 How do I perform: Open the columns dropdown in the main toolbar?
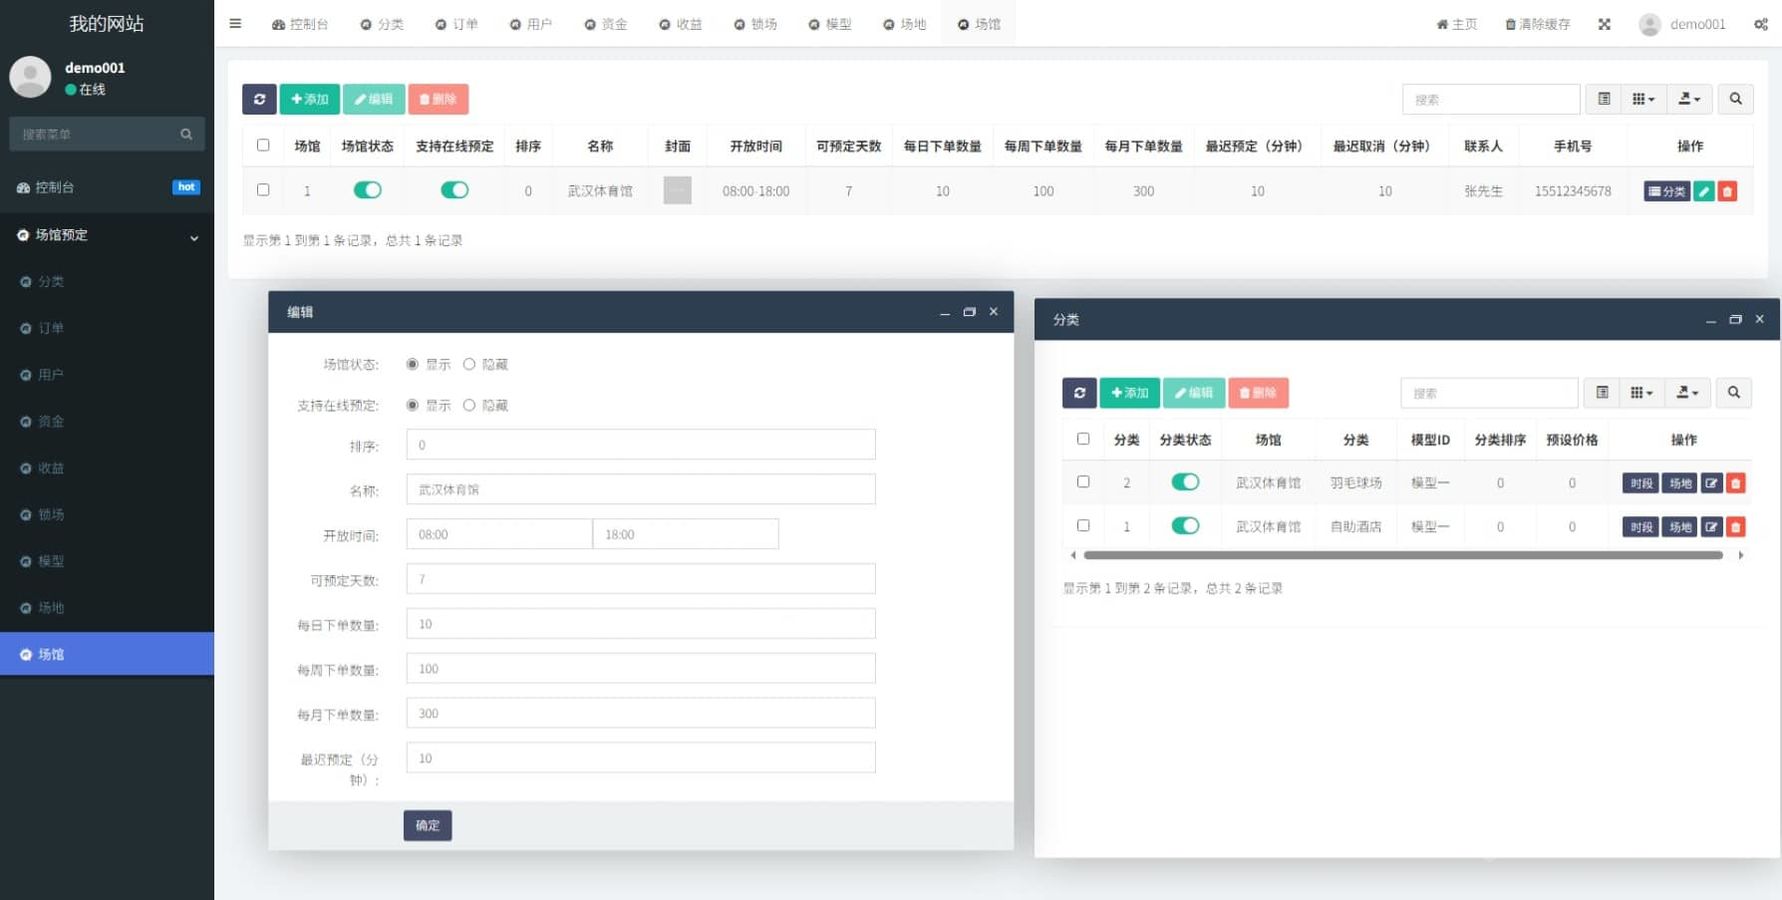coord(1643,99)
